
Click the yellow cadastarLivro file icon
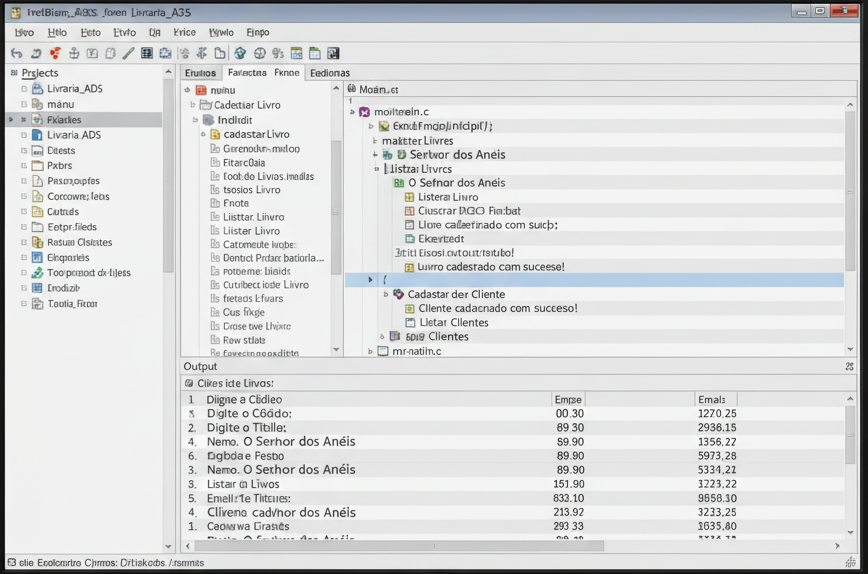pos(215,135)
